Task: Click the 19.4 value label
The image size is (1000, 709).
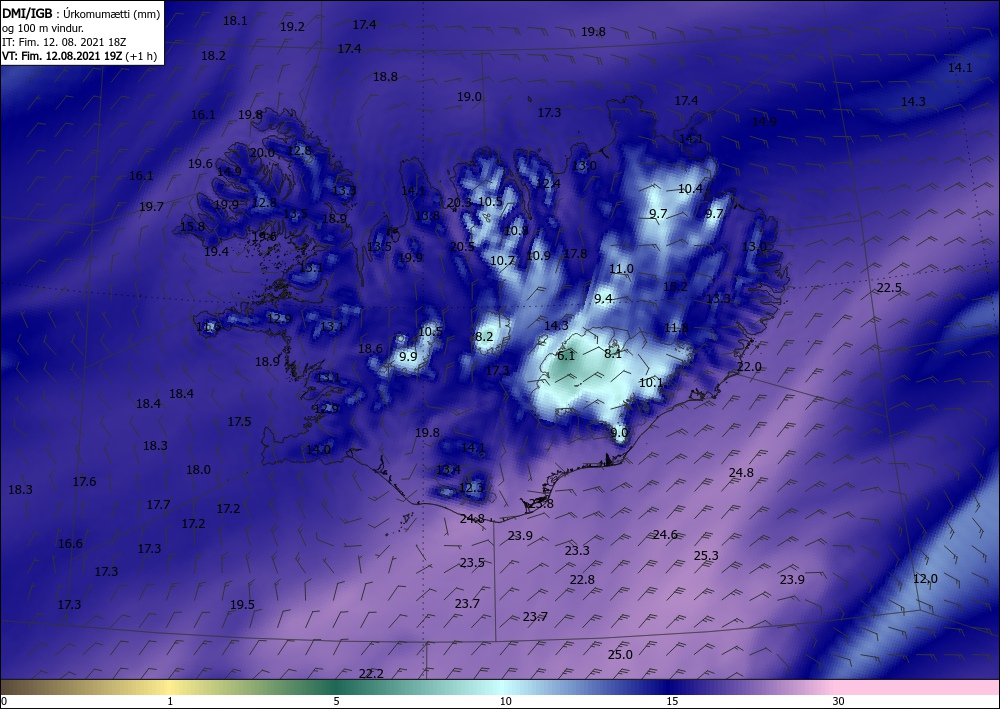Action: (216, 251)
